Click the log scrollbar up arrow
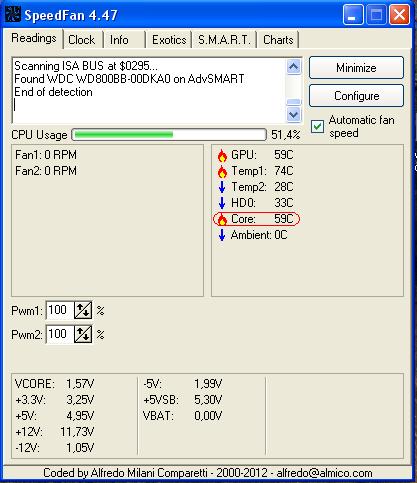This screenshot has width=417, height=483. [294, 66]
